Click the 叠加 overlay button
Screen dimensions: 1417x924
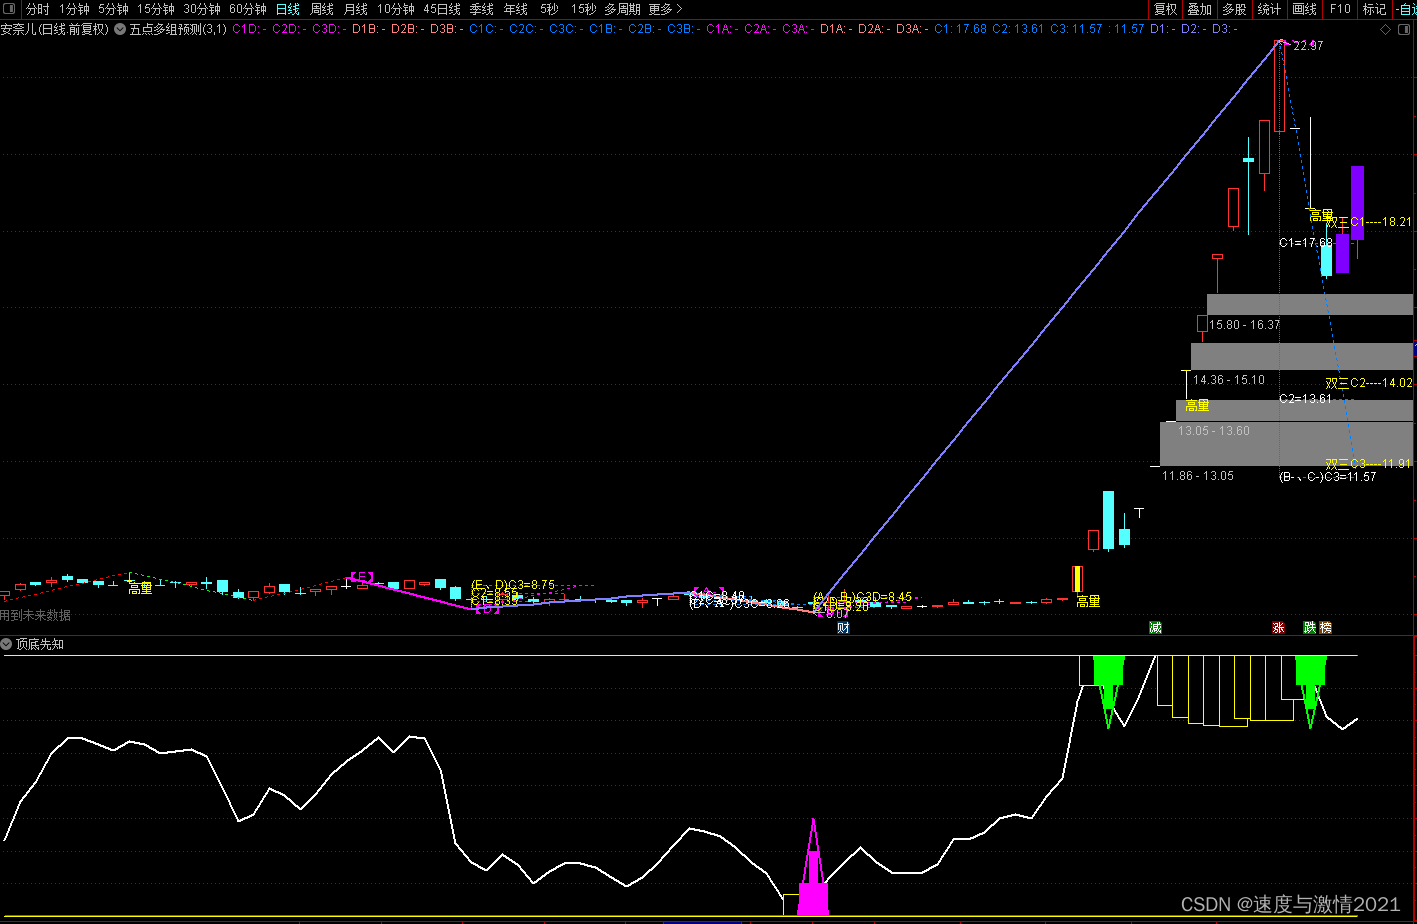coord(1199,9)
